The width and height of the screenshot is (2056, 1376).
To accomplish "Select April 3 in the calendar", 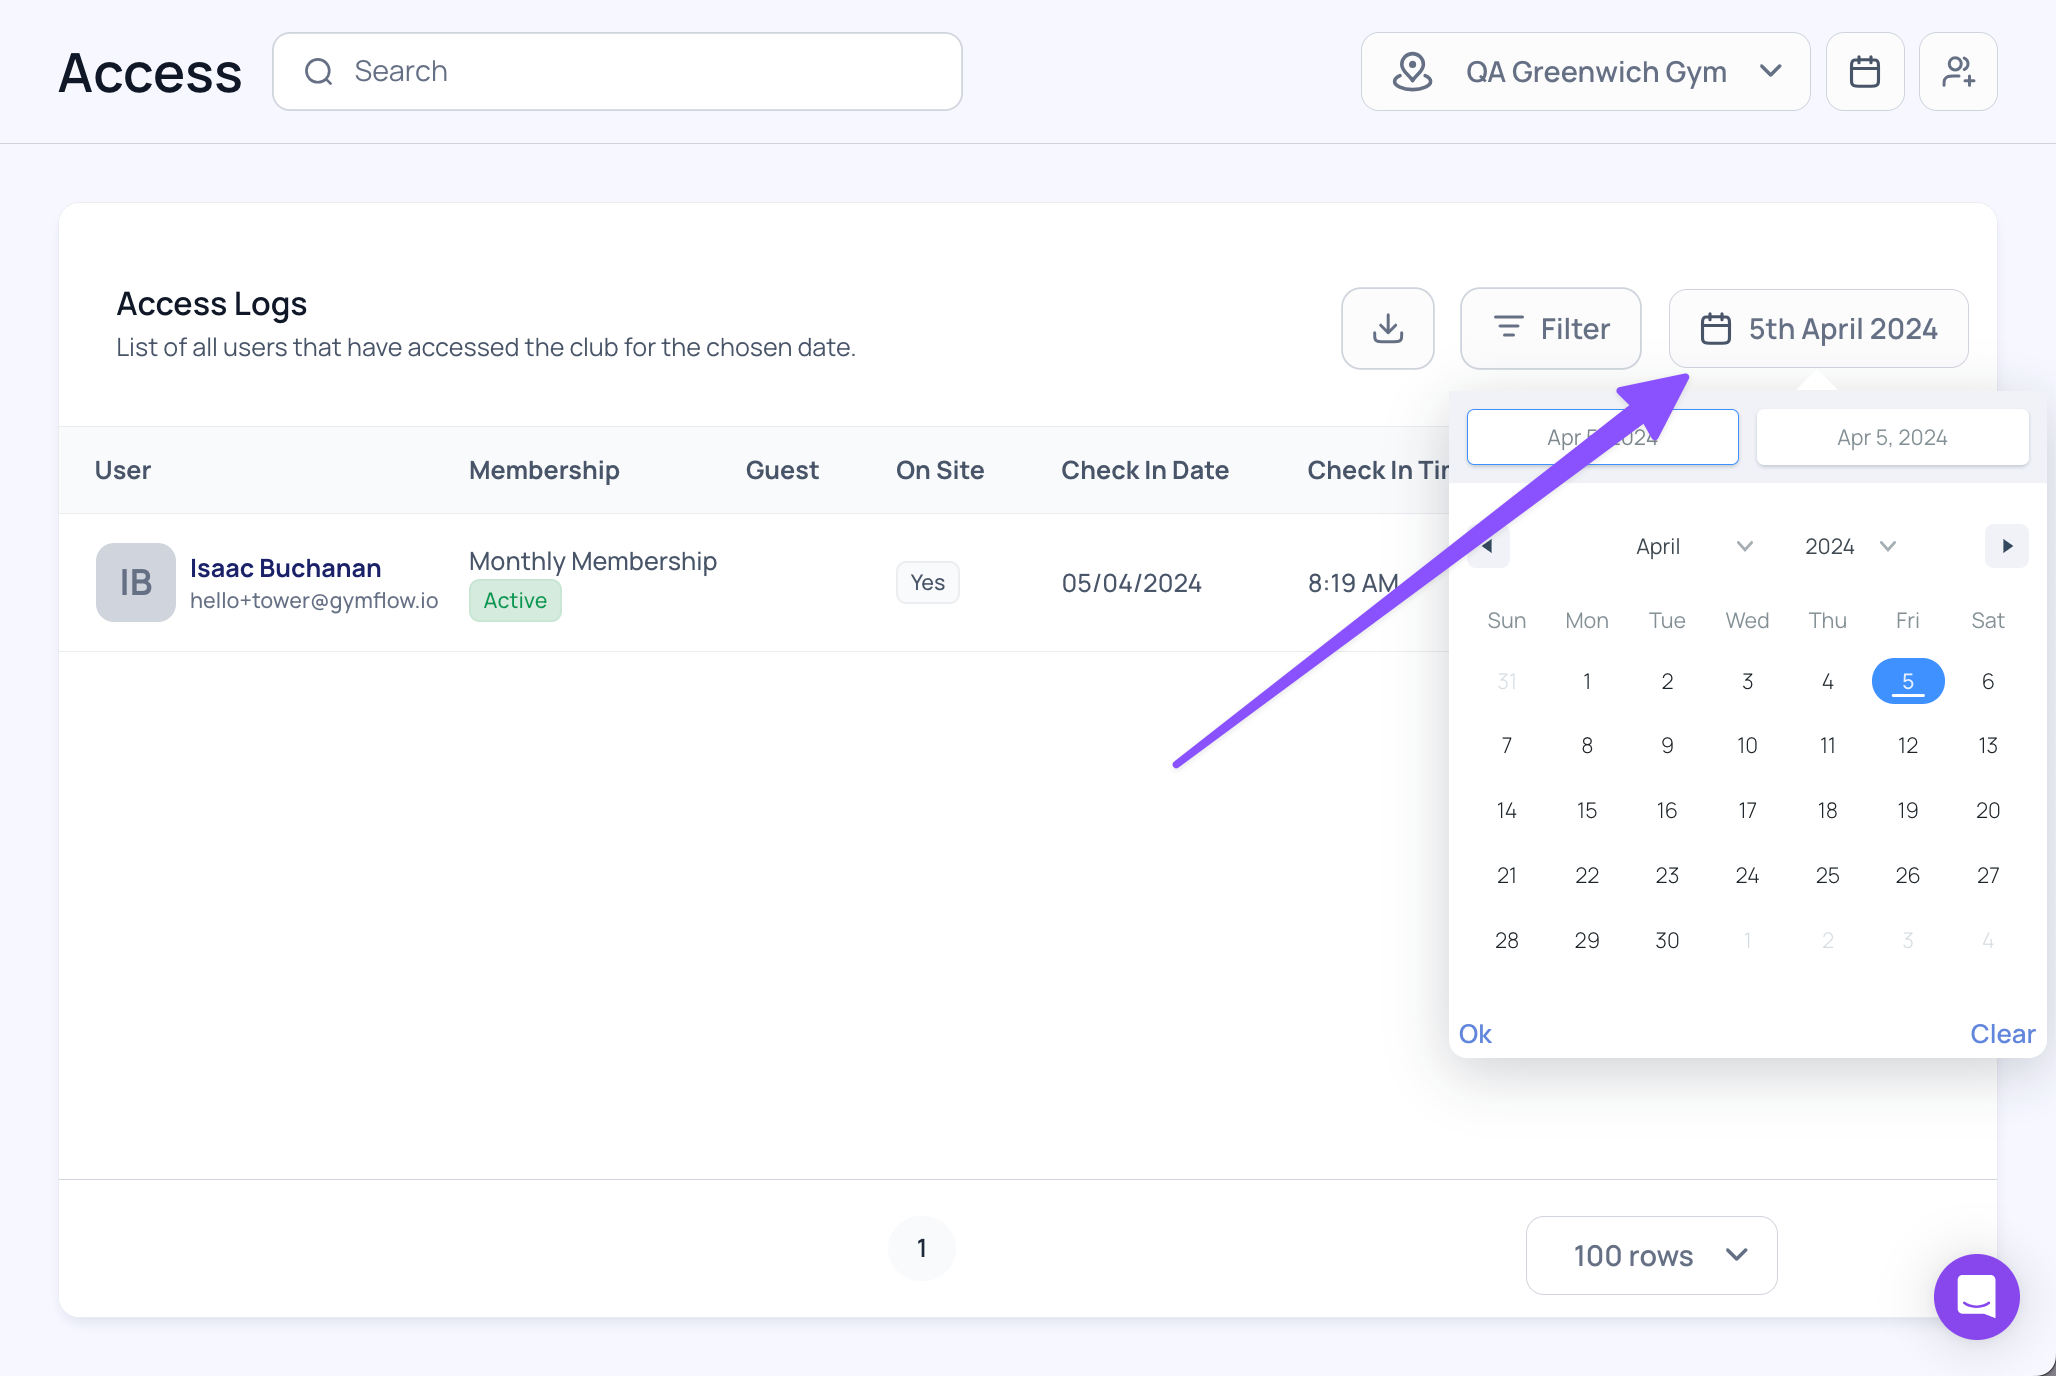I will tap(1747, 681).
